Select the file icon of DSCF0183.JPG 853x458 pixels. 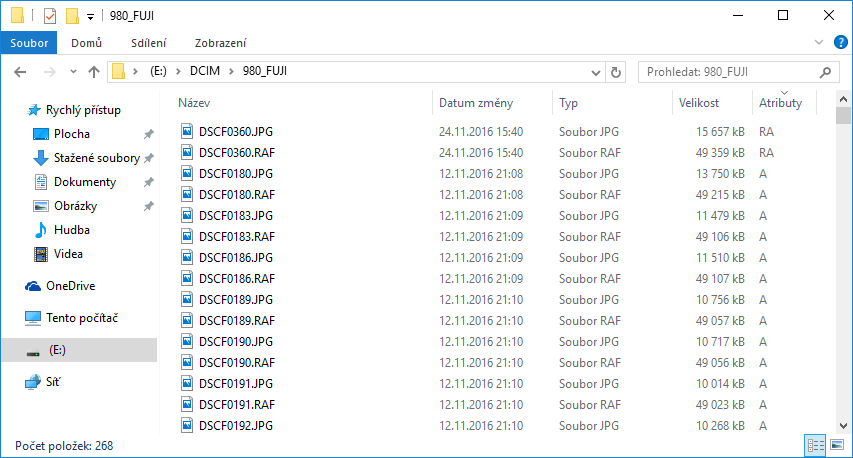coord(187,215)
